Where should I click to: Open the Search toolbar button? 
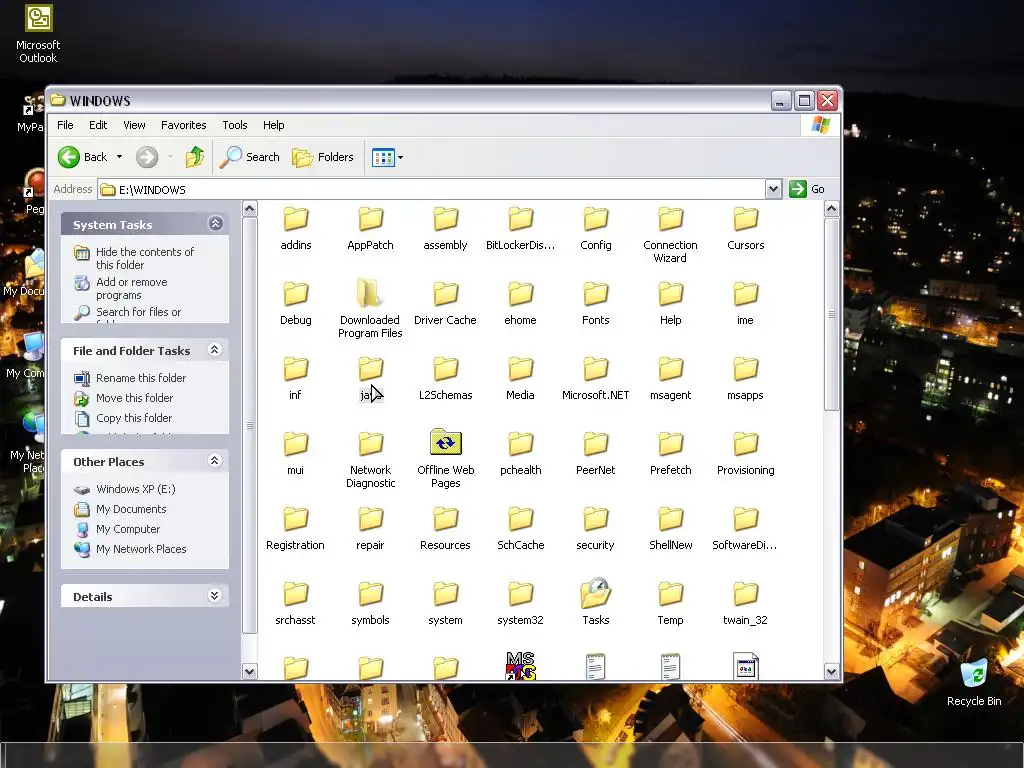[249, 157]
